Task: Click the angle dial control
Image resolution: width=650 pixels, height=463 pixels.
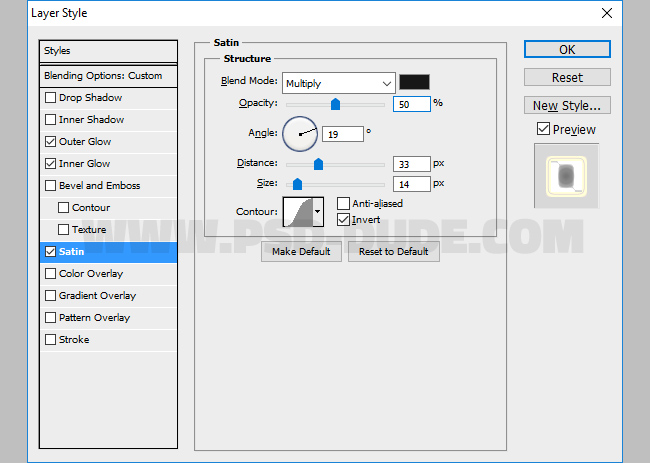Action: click(x=300, y=131)
